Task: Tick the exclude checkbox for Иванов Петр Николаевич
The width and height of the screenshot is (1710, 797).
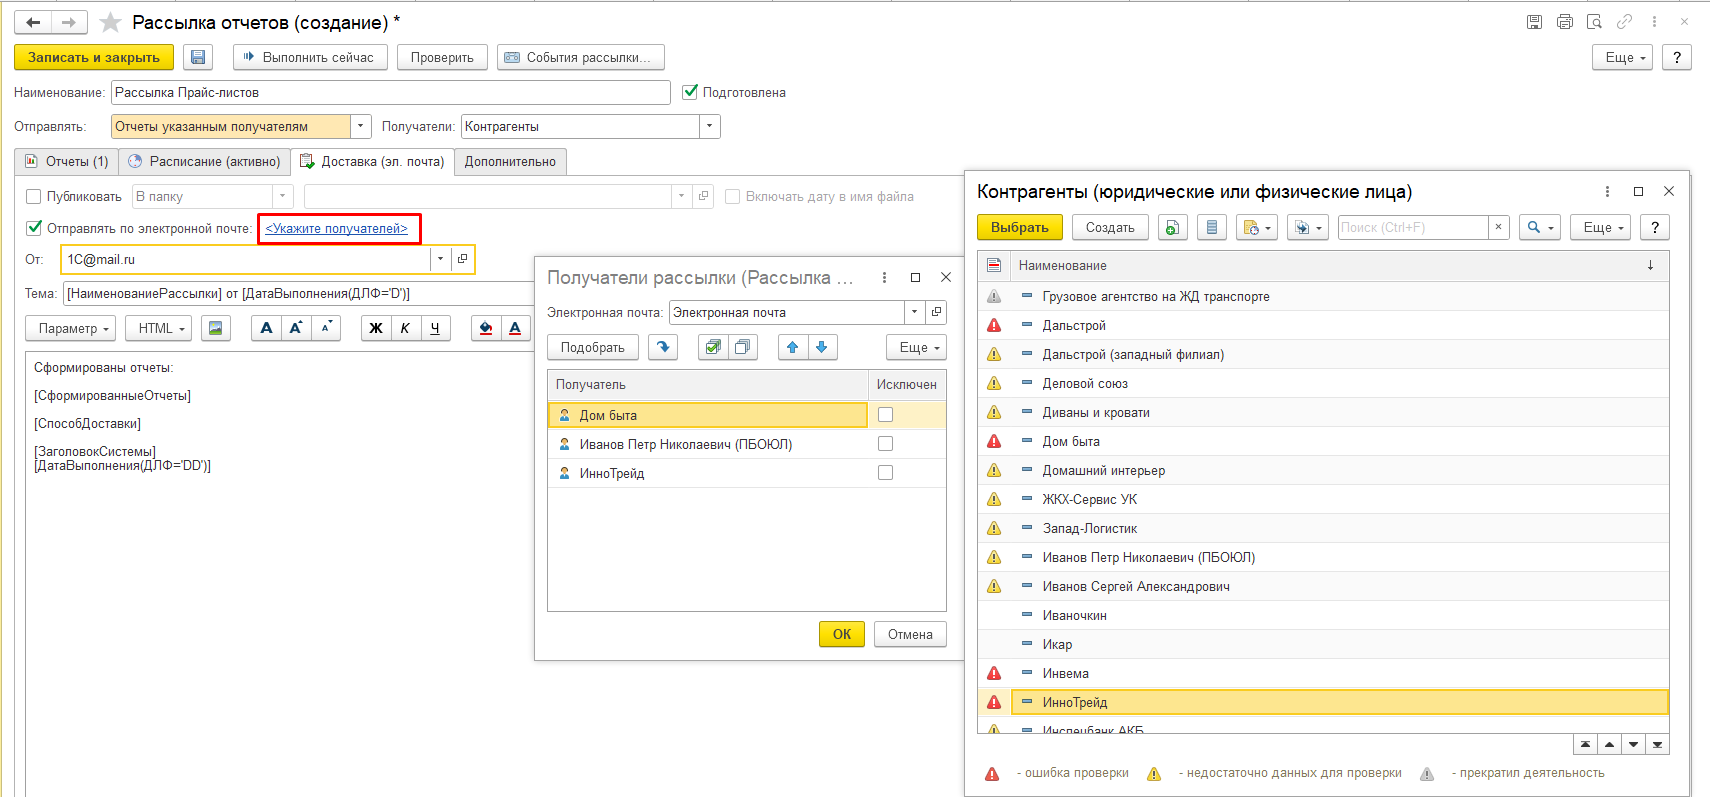Action: click(x=885, y=443)
